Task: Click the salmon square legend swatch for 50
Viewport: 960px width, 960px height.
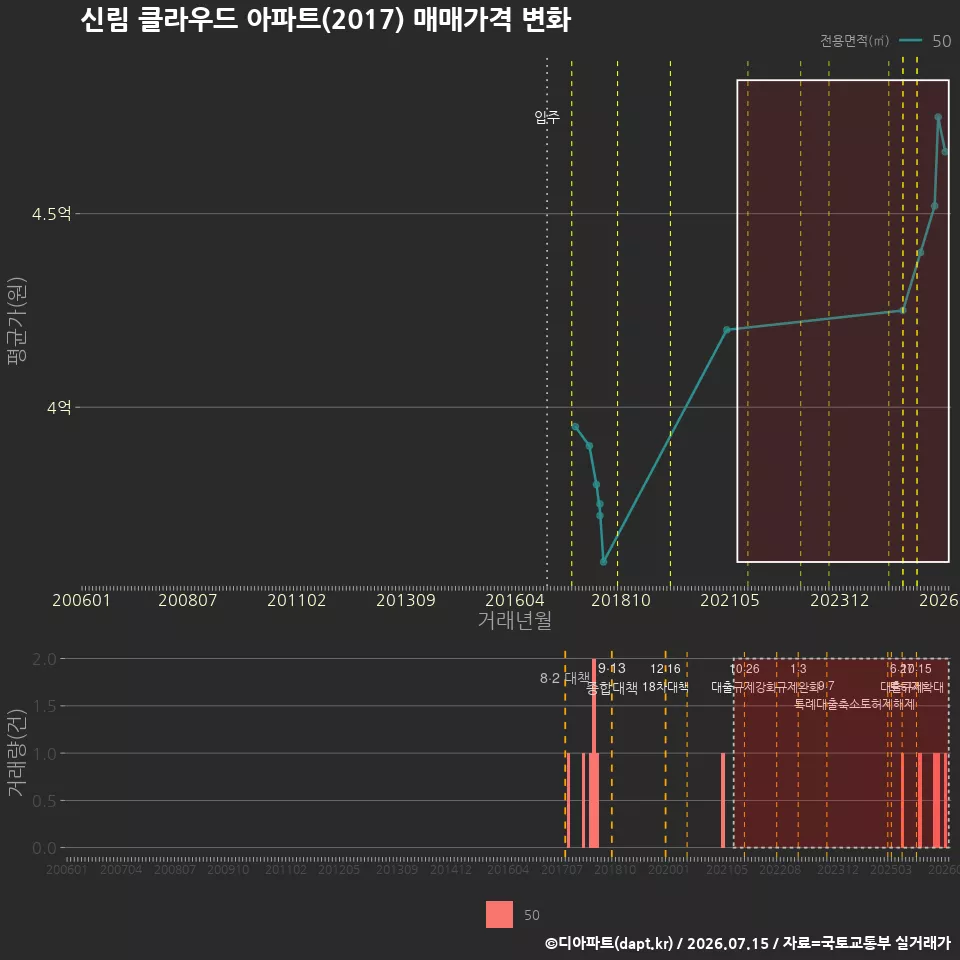Action: [499, 914]
